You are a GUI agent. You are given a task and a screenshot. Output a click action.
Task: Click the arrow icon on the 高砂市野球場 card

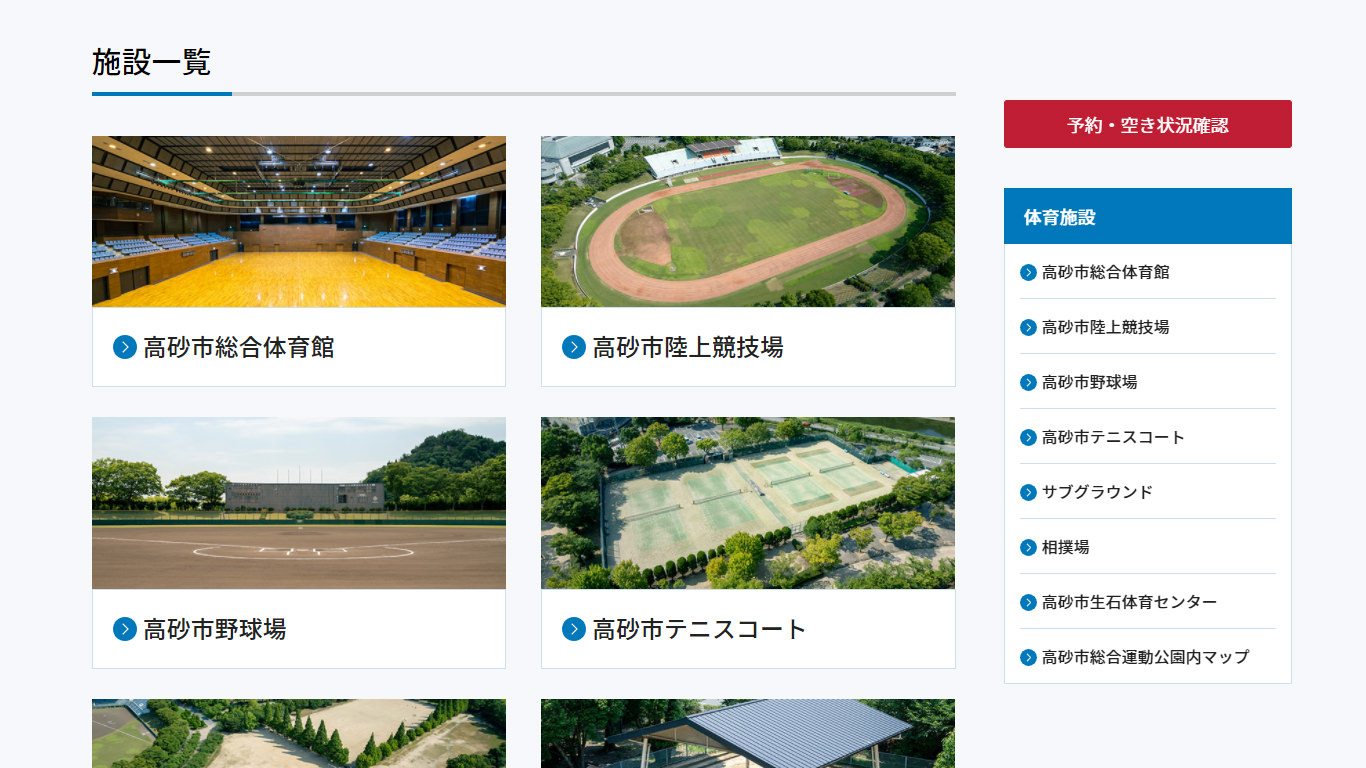pyautogui.click(x=125, y=629)
